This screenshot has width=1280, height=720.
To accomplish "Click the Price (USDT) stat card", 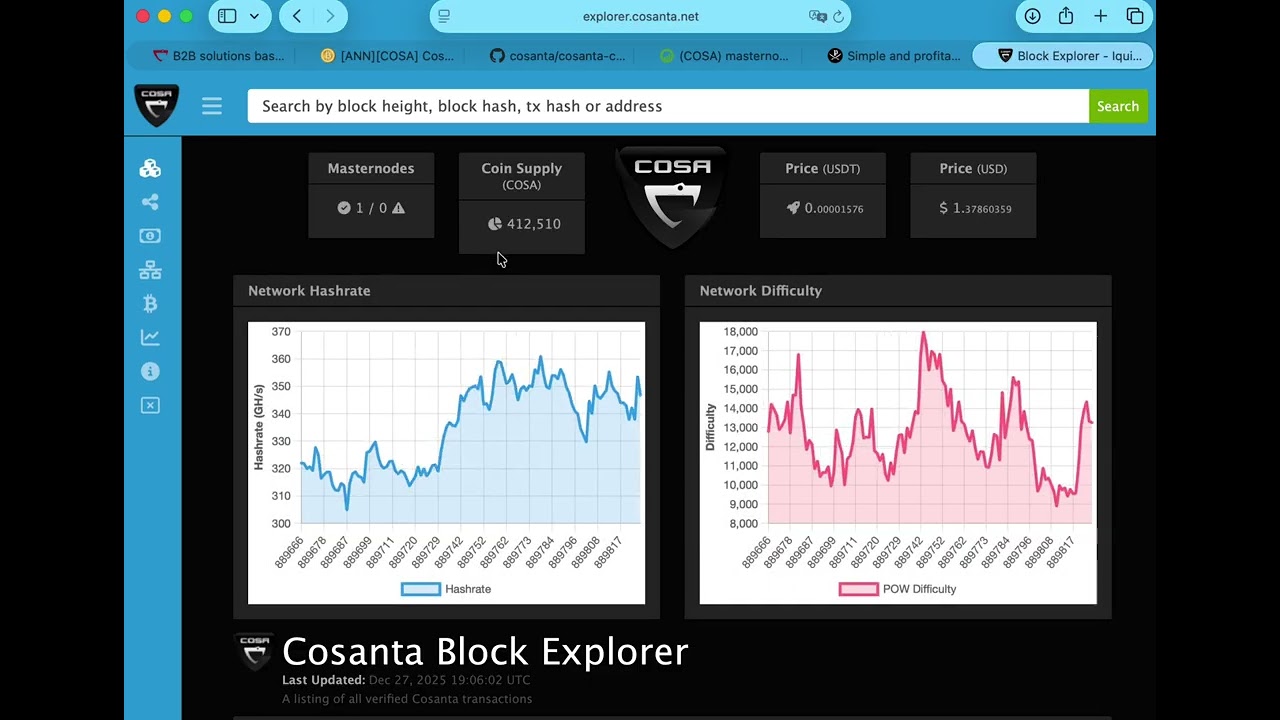I will (823, 195).
